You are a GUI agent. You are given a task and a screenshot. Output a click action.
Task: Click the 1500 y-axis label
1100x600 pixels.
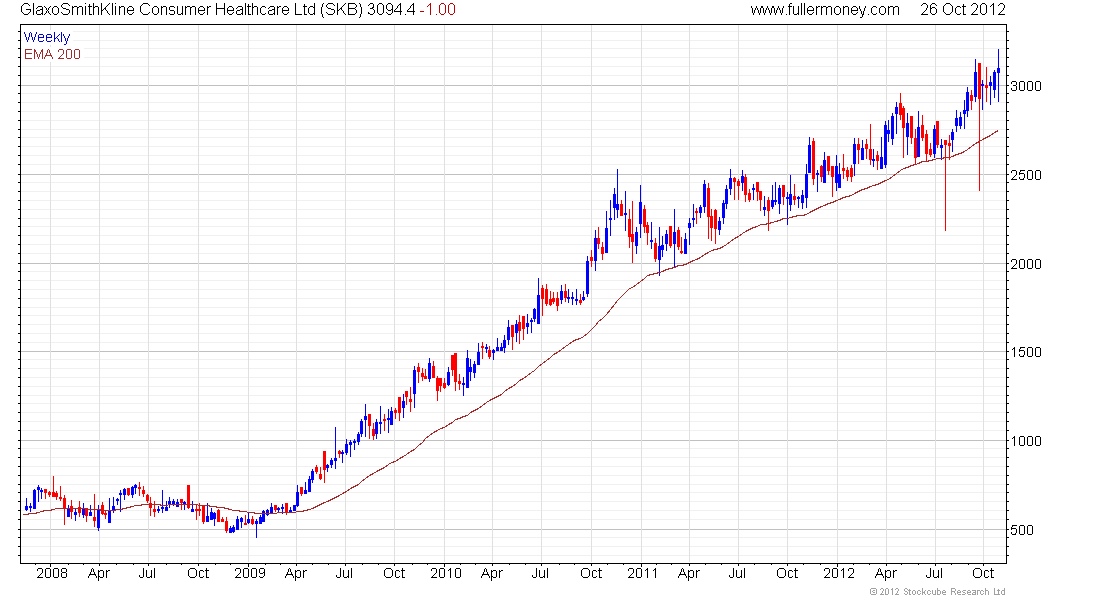coord(1026,352)
